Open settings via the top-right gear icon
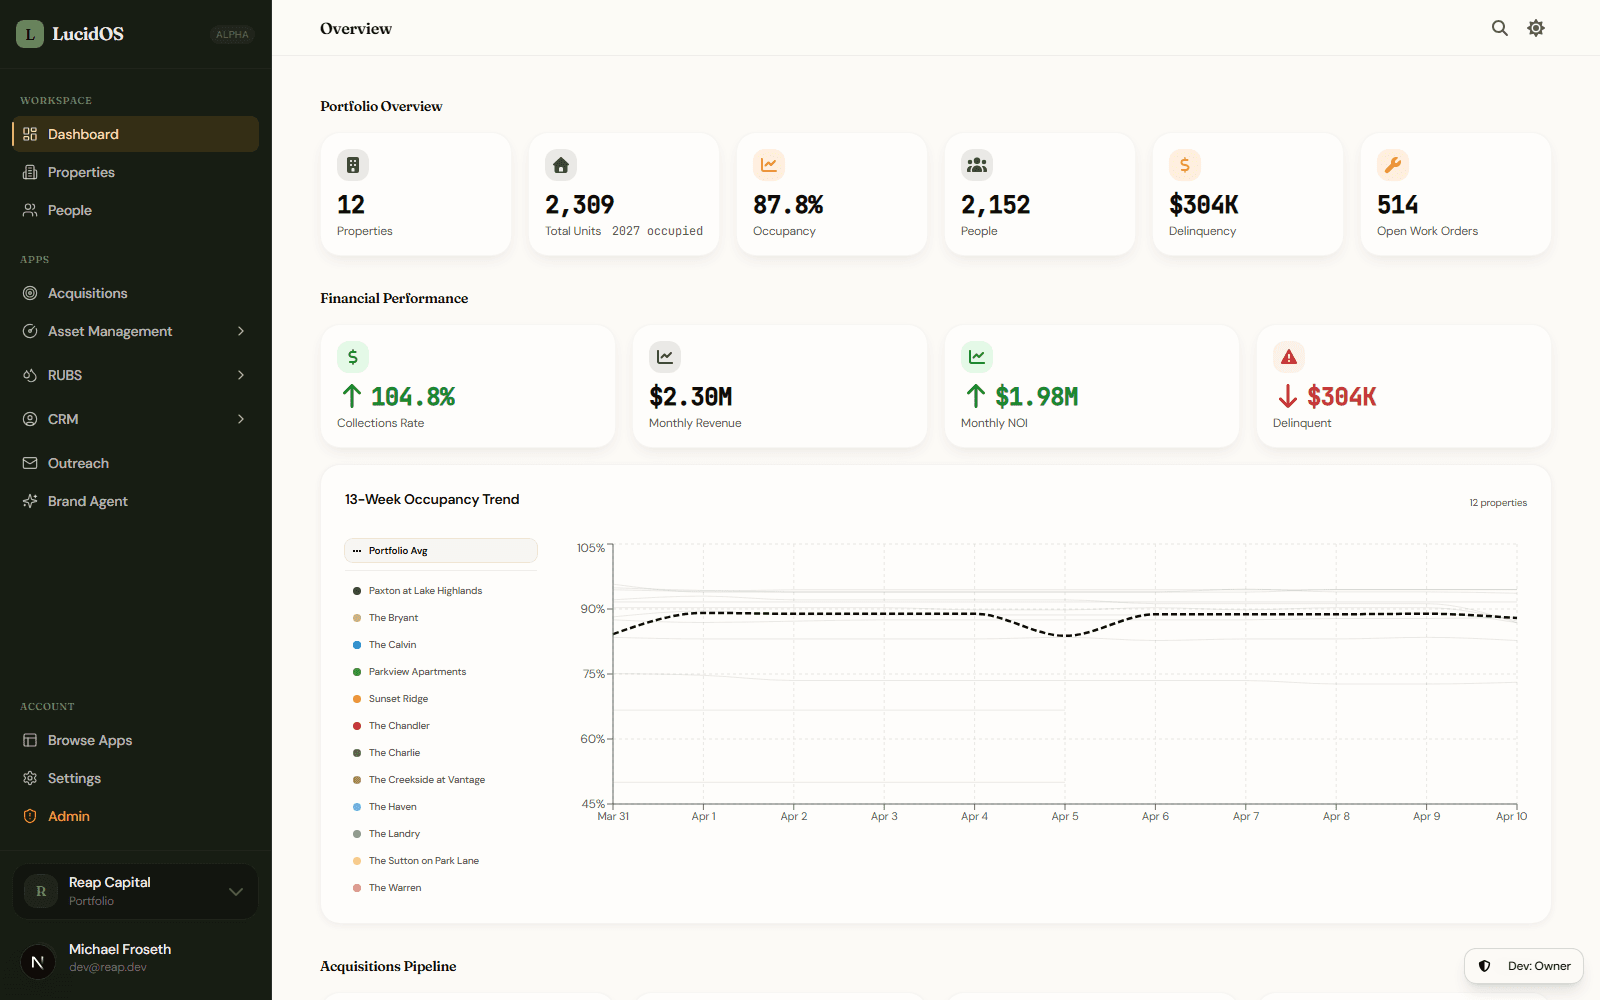Screen dimensions: 1600x1000 point(1536,28)
